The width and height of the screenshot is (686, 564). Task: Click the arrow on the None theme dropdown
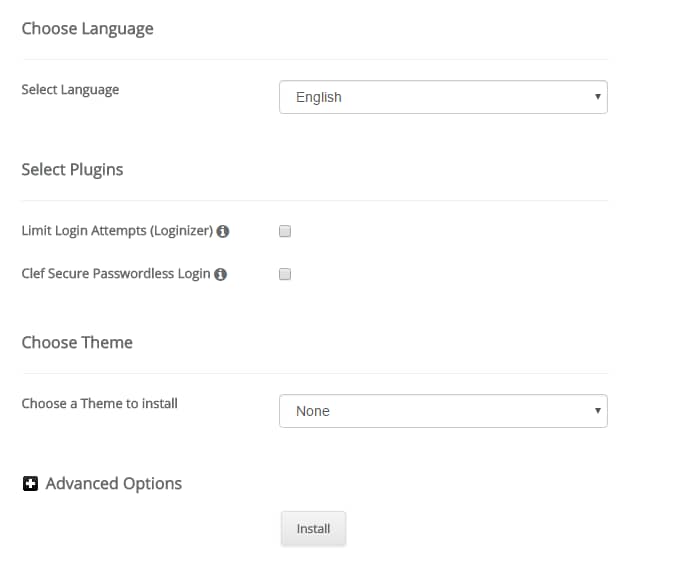point(598,410)
